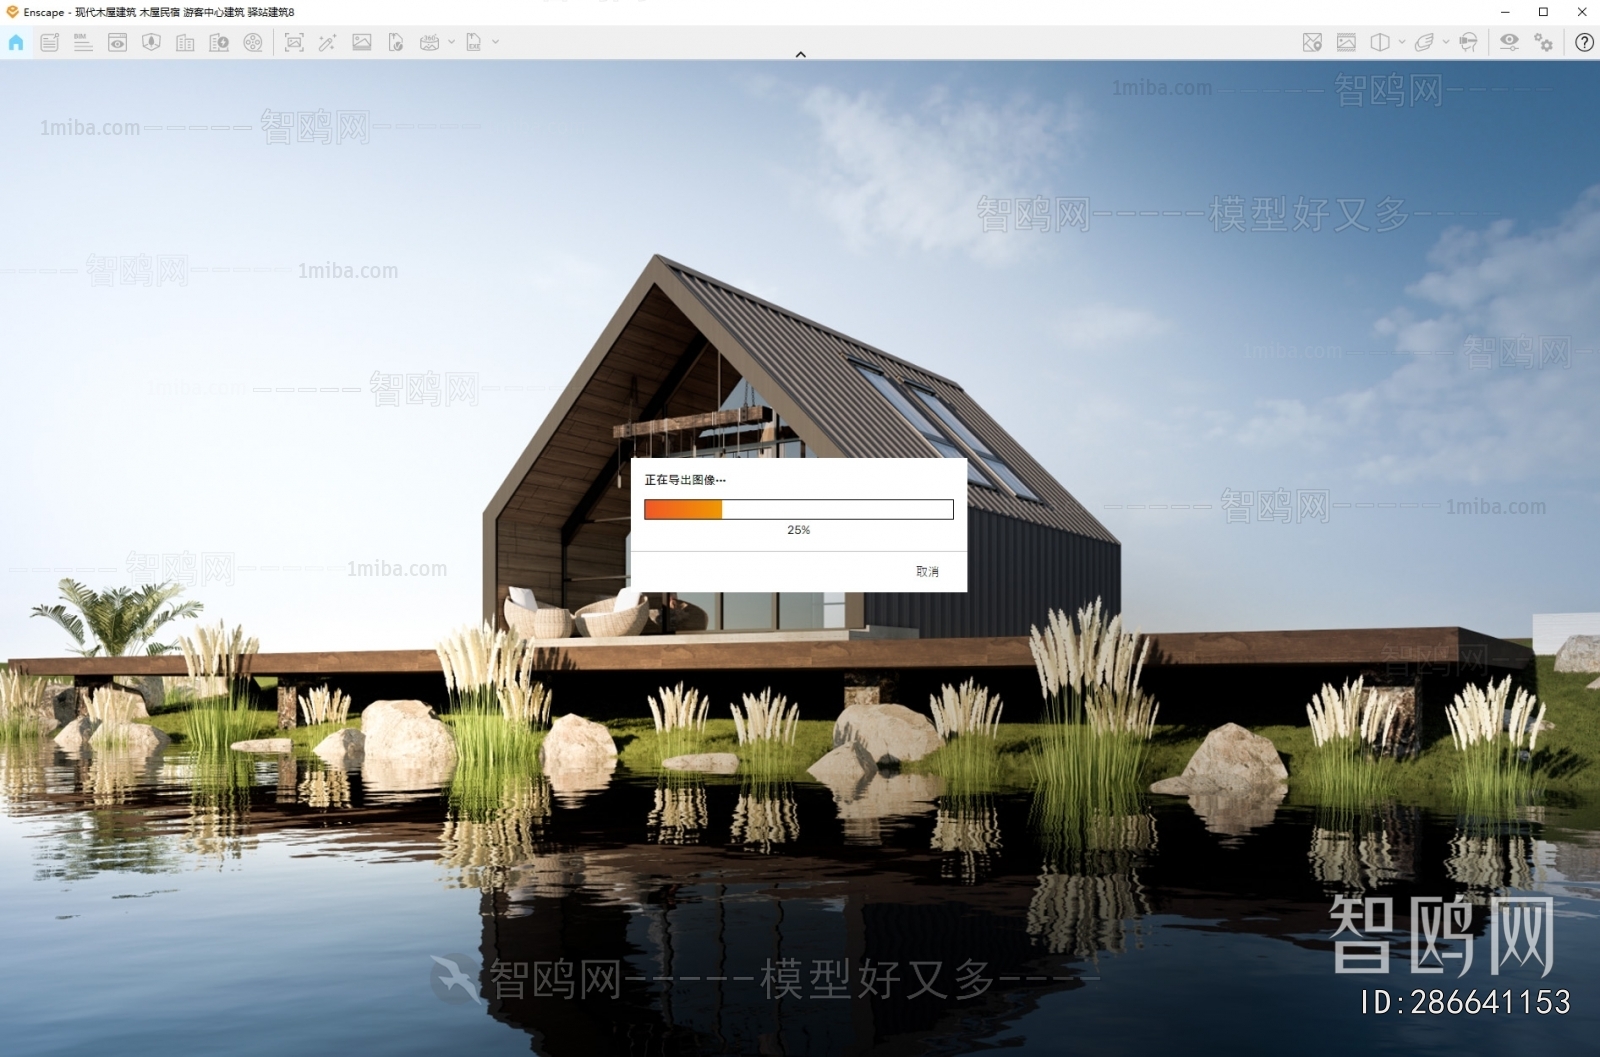Click the 取消 cancel button
This screenshot has height=1057, width=1600.
(x=927, y=571)
